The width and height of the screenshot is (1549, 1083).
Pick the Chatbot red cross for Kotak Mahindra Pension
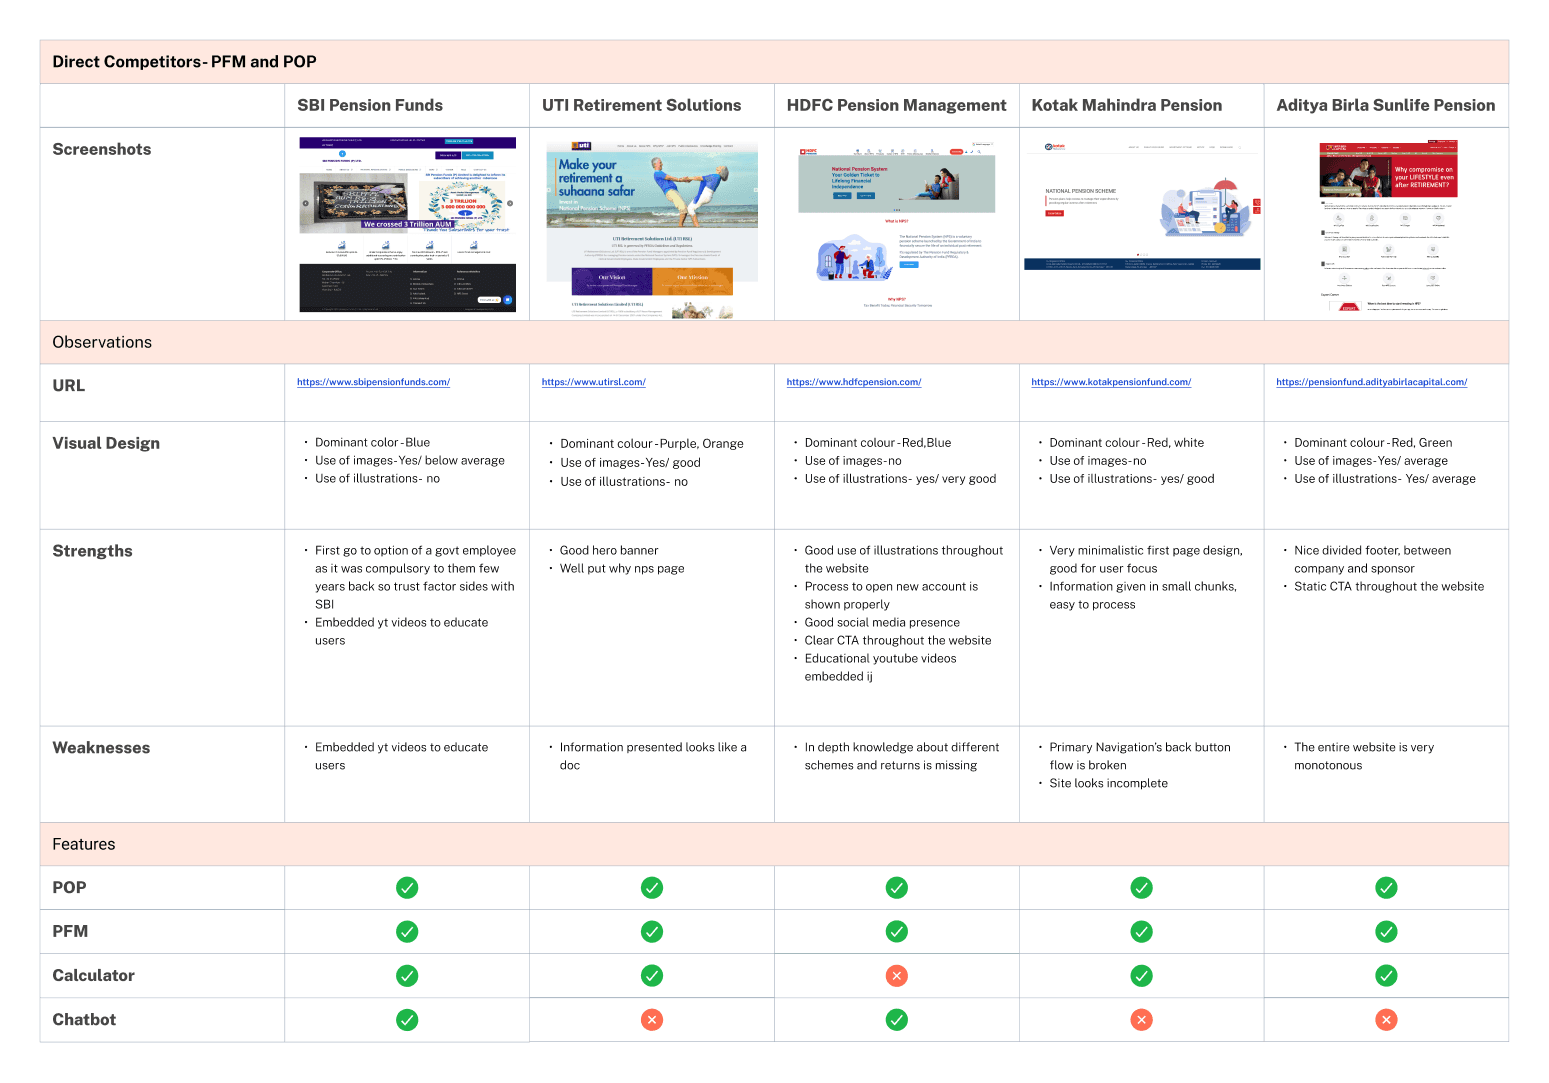click(x=1141, y=1020)
